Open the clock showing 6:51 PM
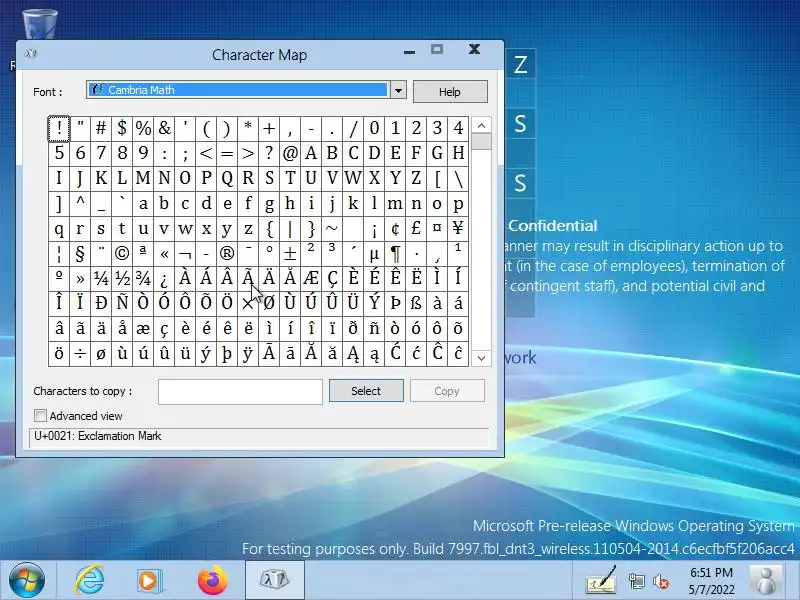This screenshot has width=800, height=600. [711, 581]
